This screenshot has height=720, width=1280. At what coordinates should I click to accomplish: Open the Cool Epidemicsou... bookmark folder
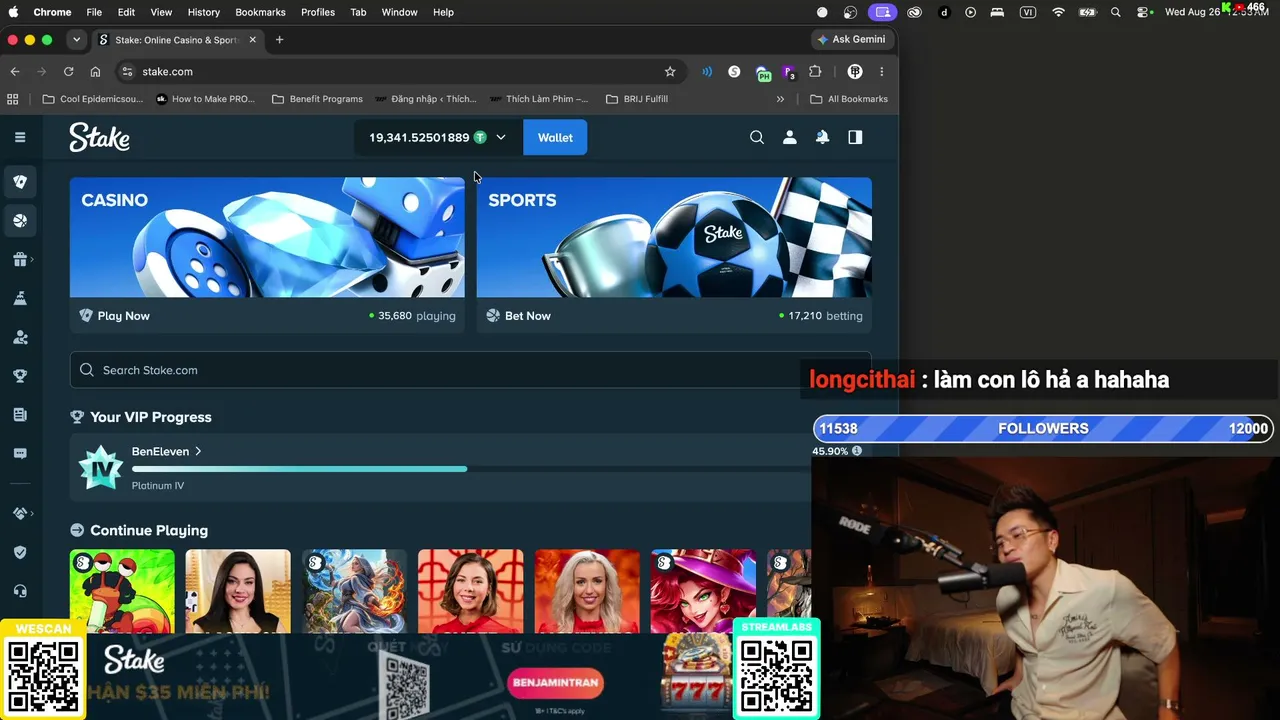93,99
